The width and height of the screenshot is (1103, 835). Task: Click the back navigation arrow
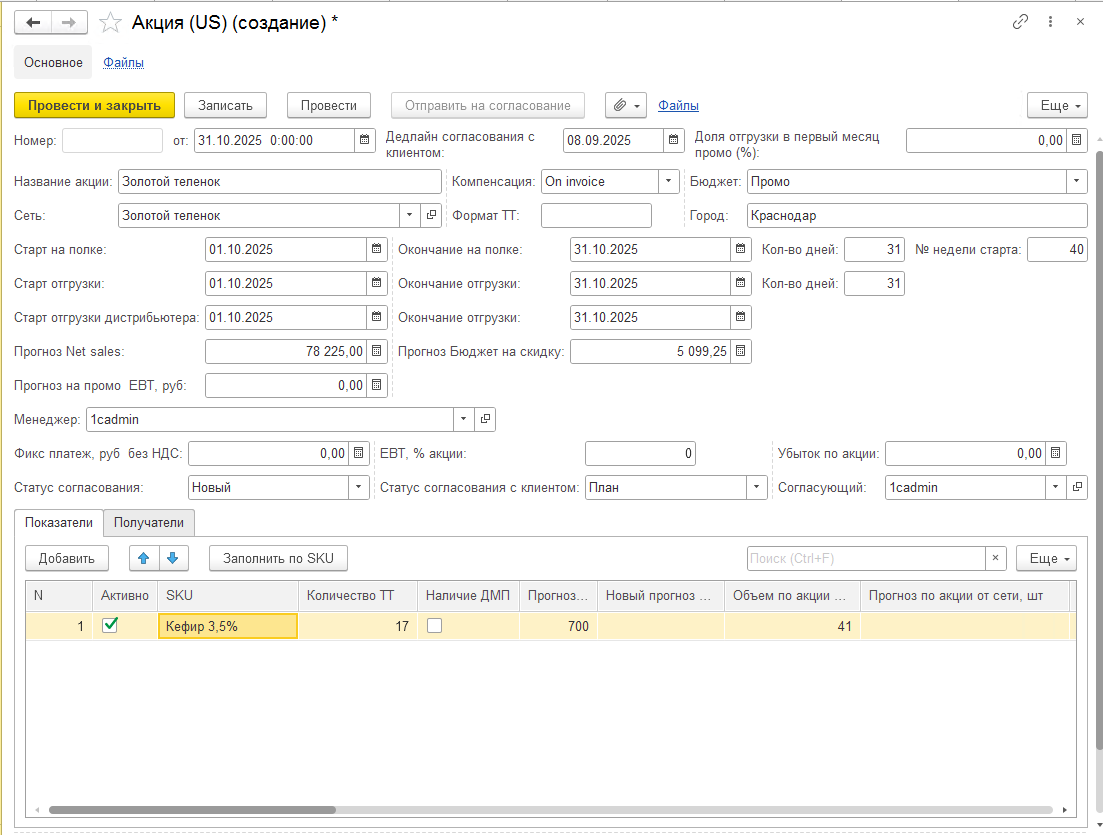click(x=33, y=22)
